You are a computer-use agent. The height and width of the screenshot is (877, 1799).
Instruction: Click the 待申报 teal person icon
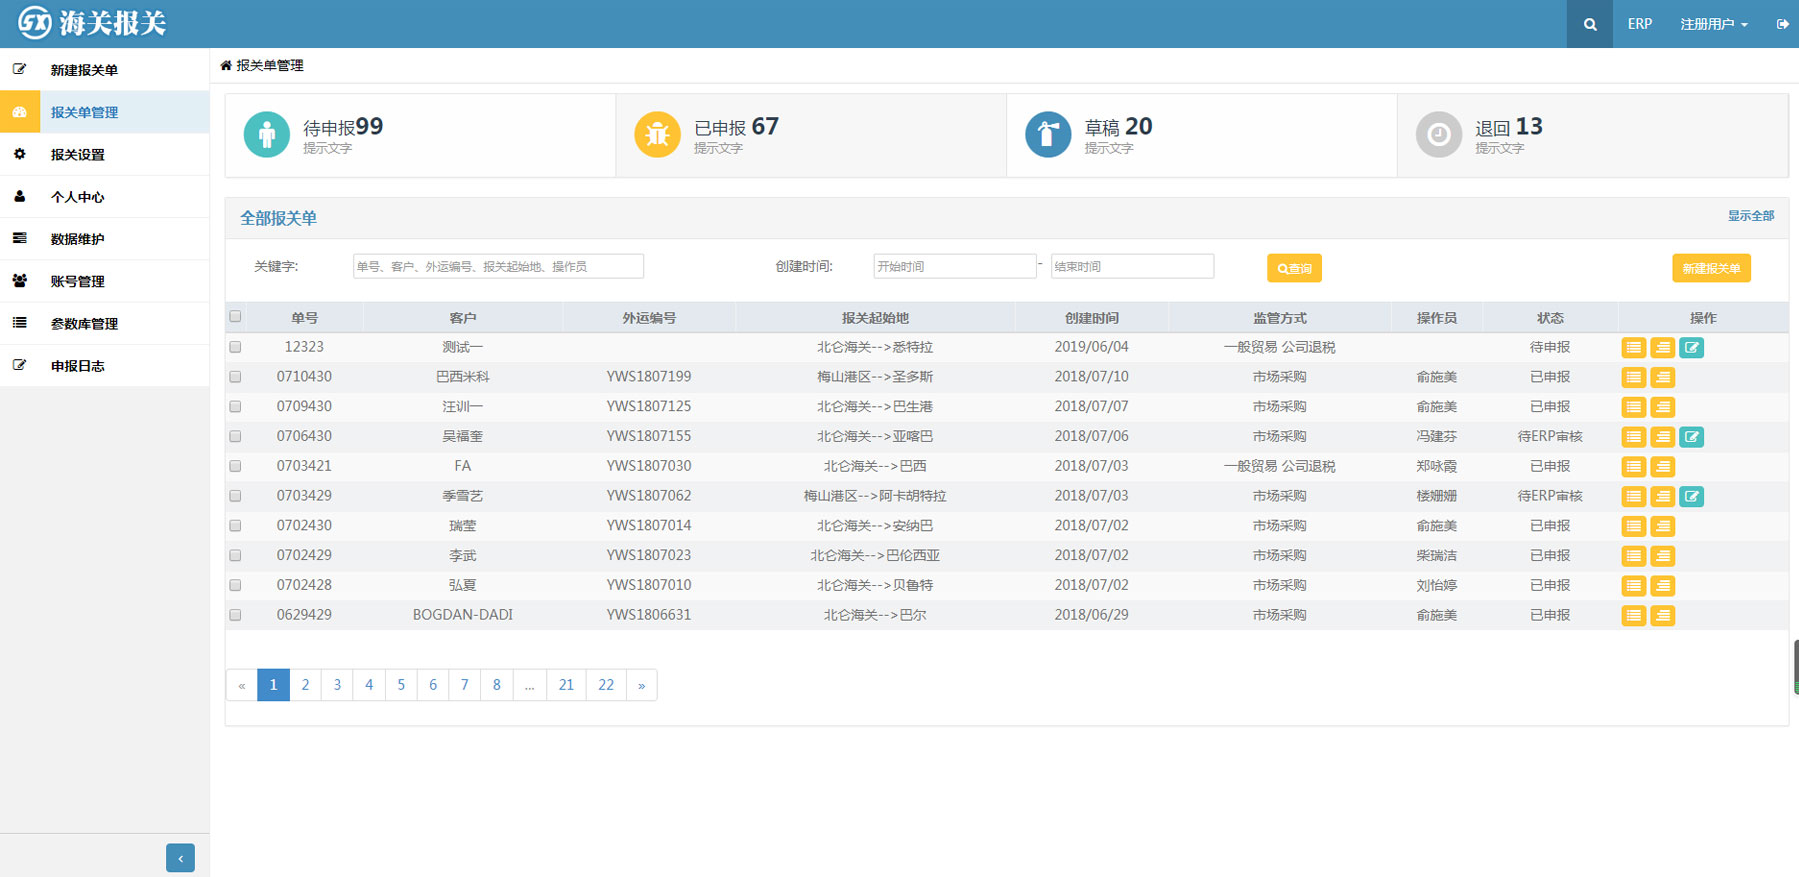click(267, 134)
